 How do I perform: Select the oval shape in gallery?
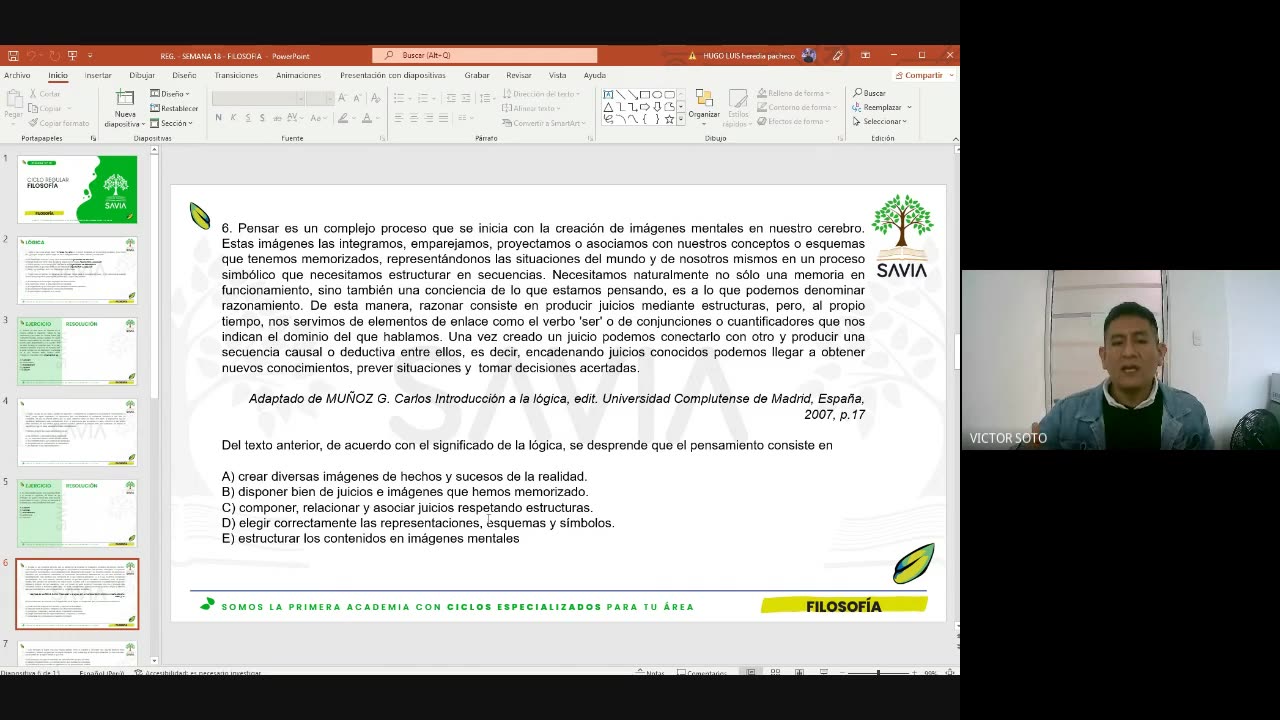(657, 95)
